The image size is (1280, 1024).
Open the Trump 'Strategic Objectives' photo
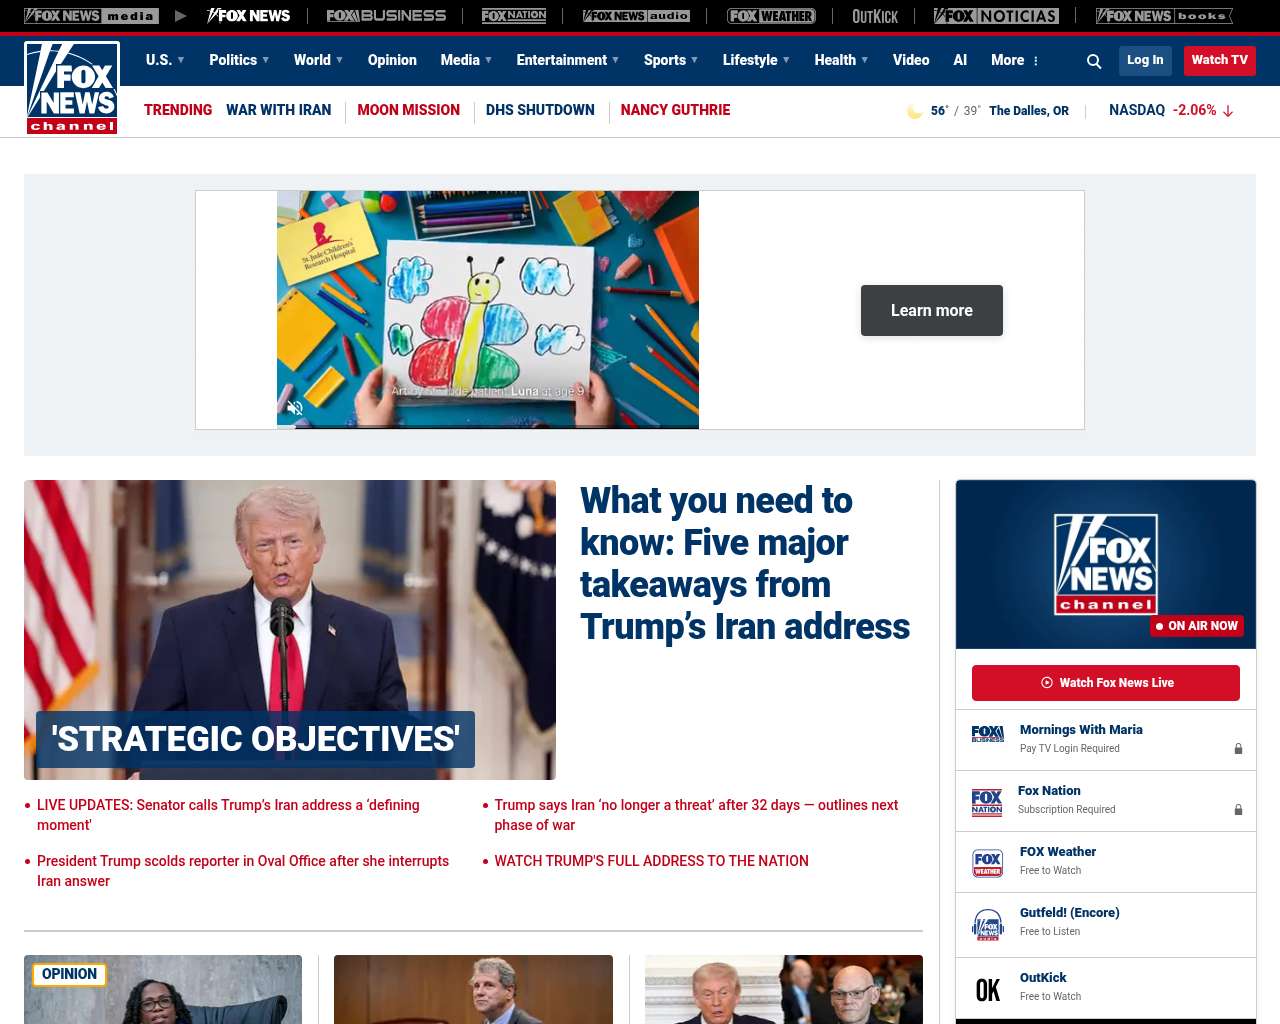[x=290, y=630]
